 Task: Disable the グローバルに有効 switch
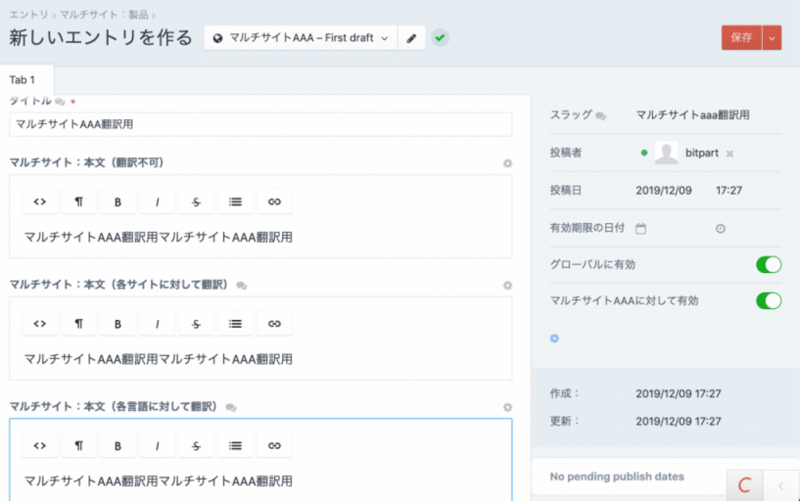tap(768, 265)
